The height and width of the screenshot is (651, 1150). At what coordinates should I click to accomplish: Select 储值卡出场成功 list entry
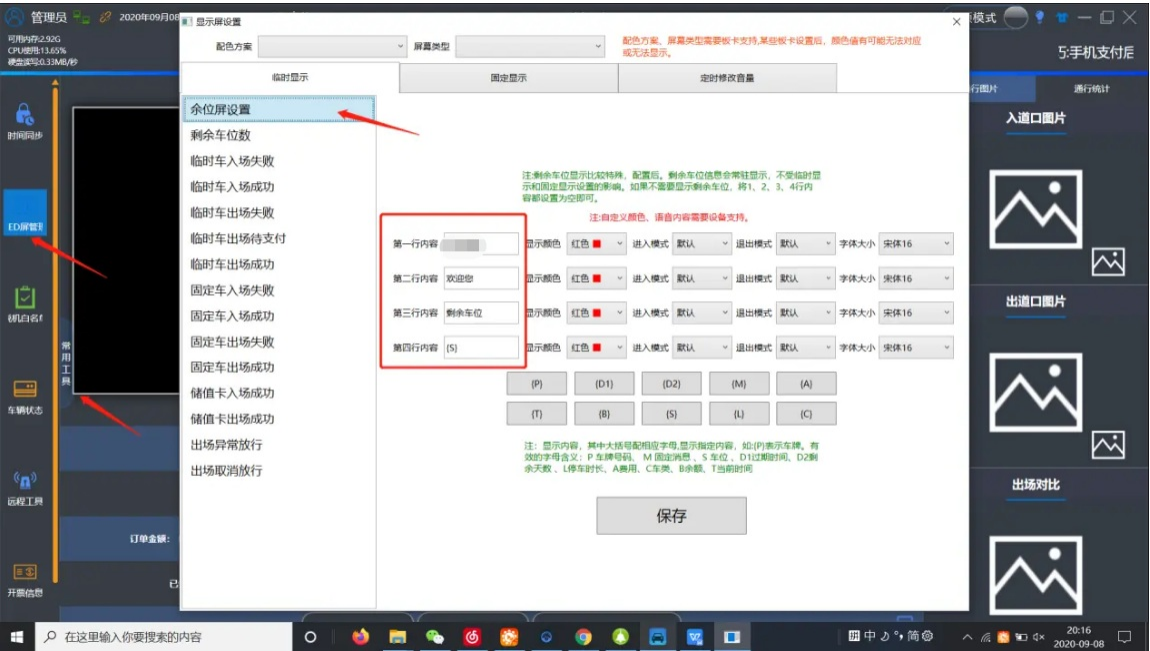click(x=278, y=419)
